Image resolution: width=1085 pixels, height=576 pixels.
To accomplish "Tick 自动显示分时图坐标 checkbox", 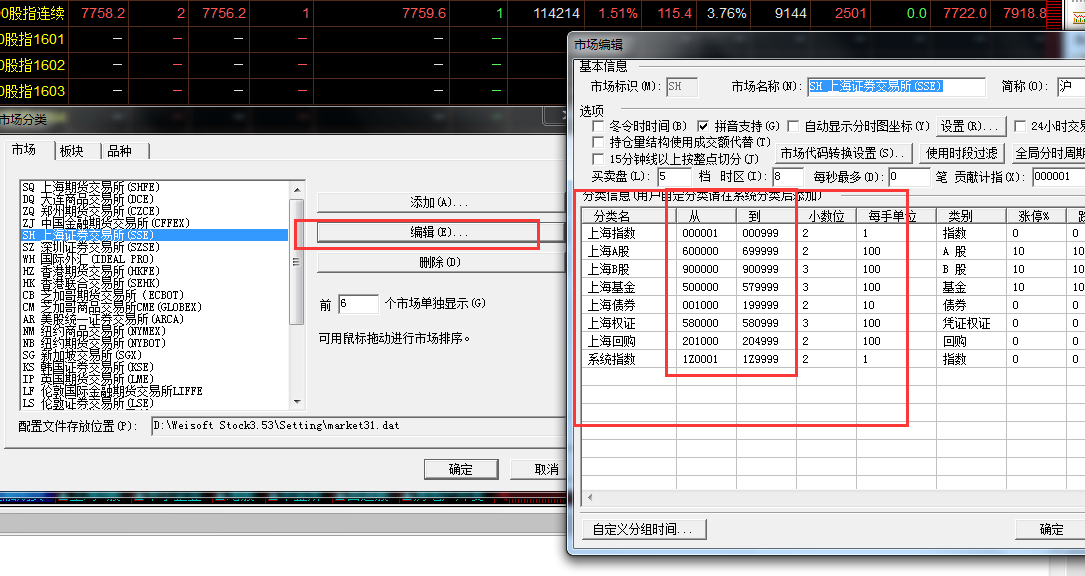I will [793, 127].
